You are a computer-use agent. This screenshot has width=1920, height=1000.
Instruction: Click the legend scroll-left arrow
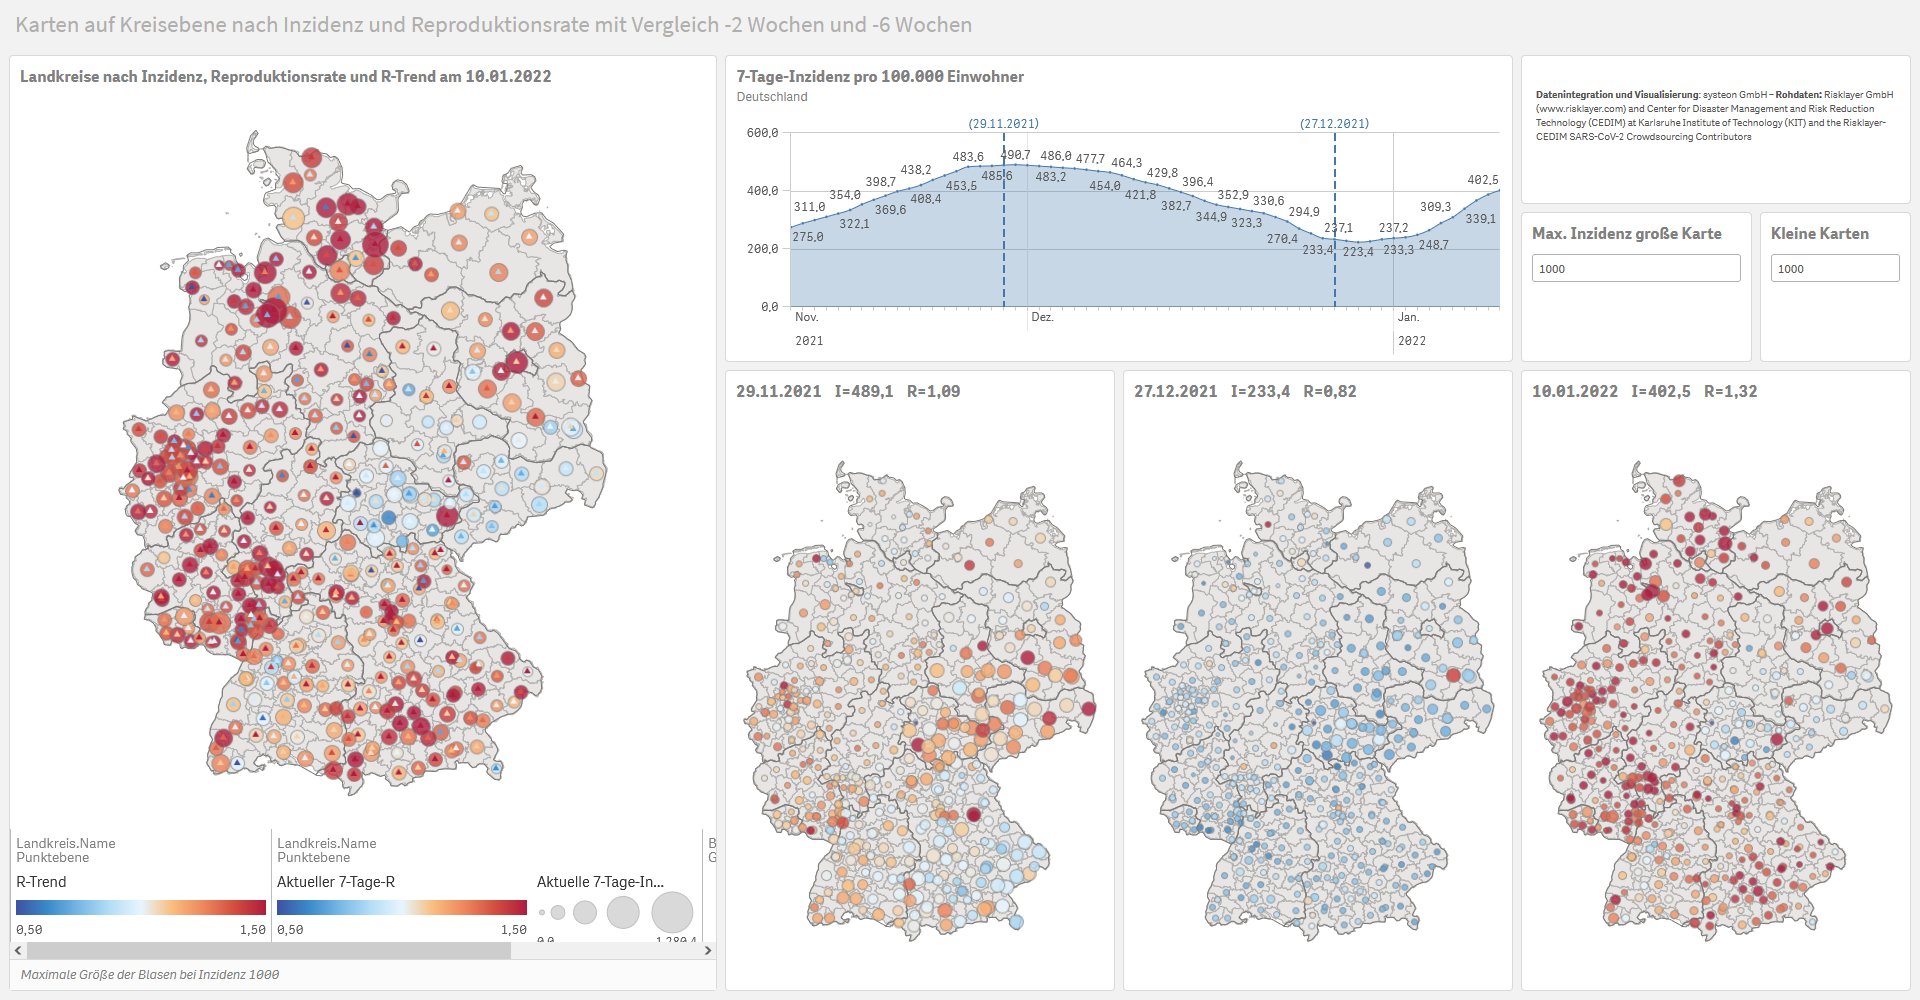(x=18, y=950)
